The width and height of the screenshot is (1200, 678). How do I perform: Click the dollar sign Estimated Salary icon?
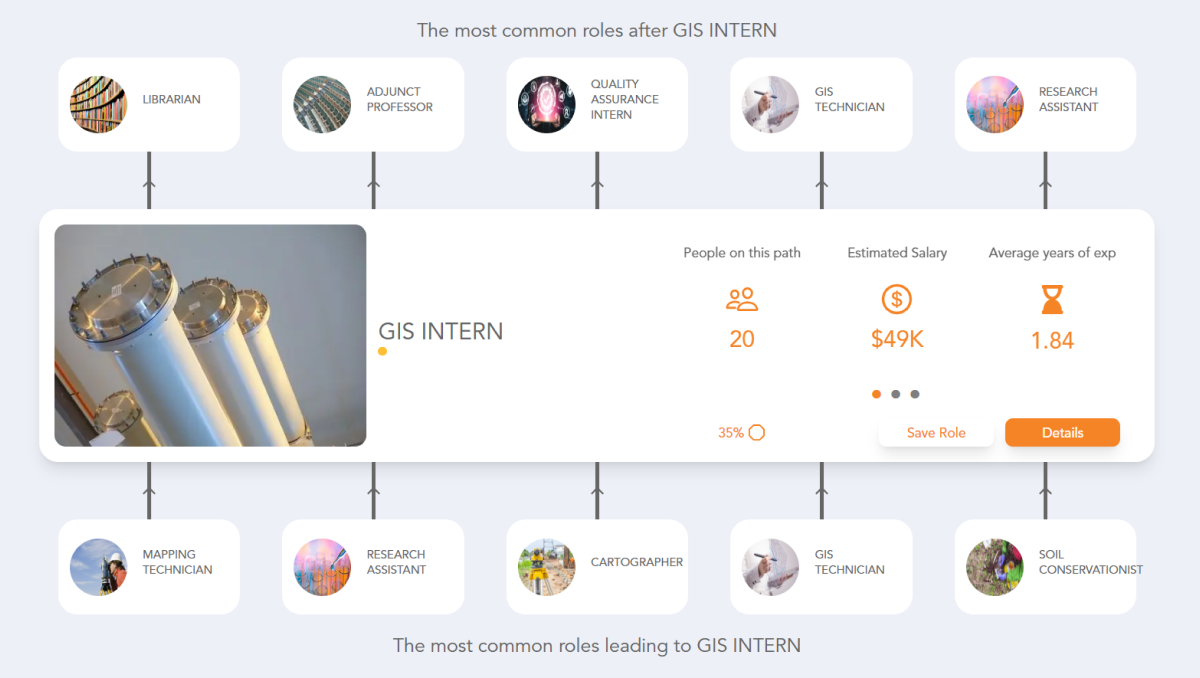[896, 299]
